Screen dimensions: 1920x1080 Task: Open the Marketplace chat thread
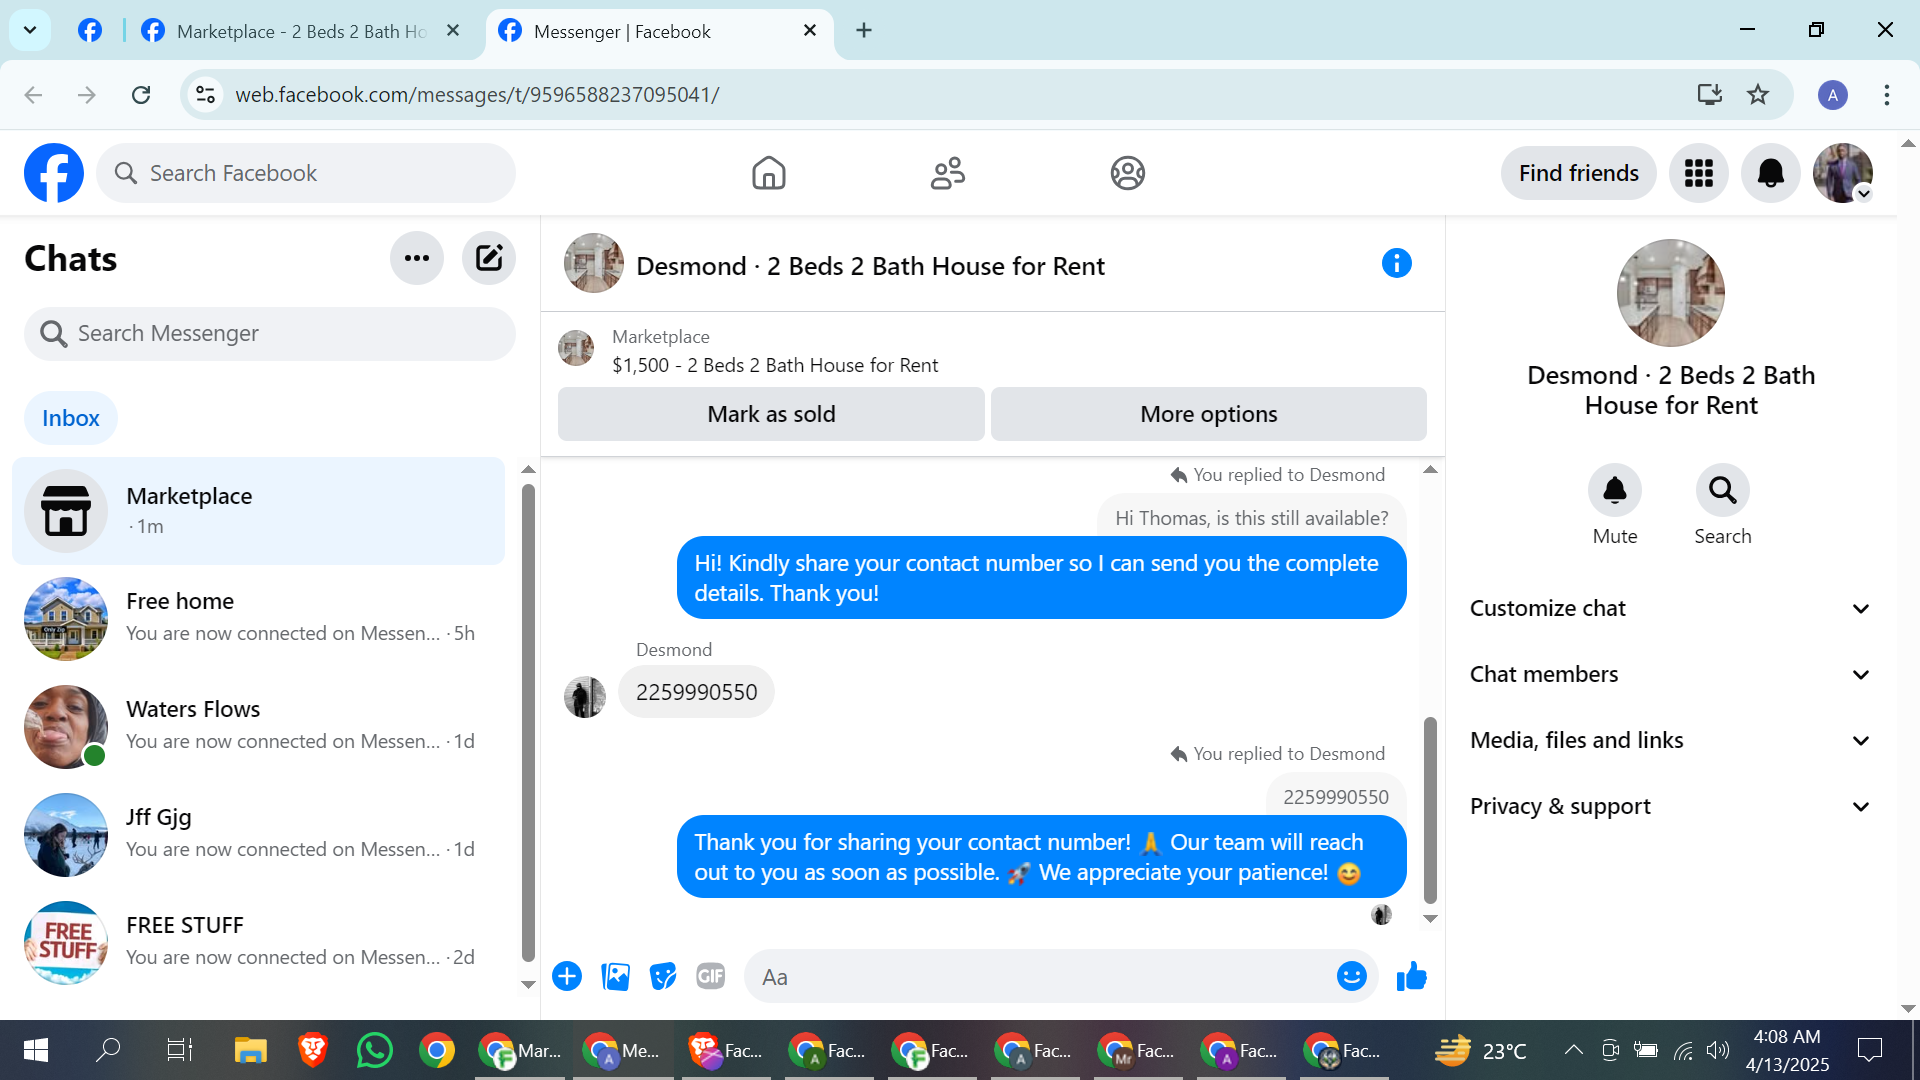click(258, 511)
